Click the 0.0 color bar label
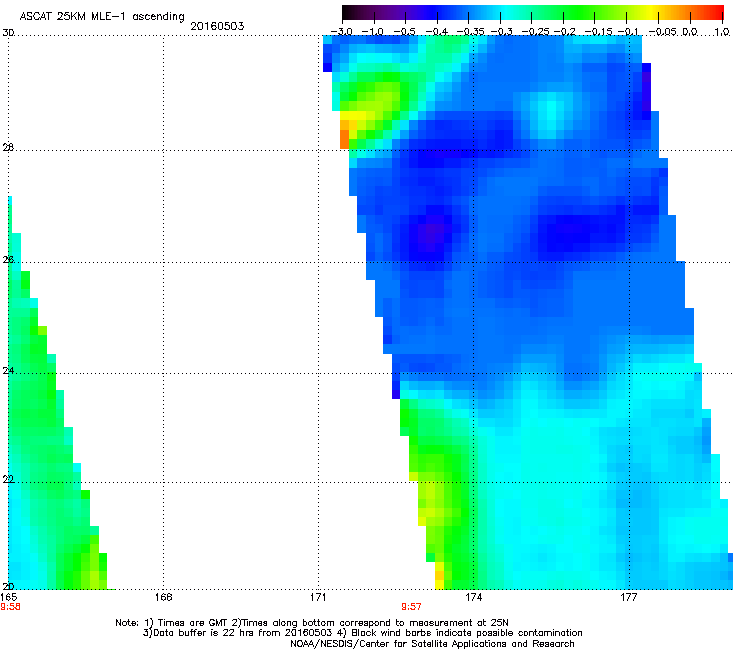The height and width of the screenshot is (650, 740). tap(690, 32)
